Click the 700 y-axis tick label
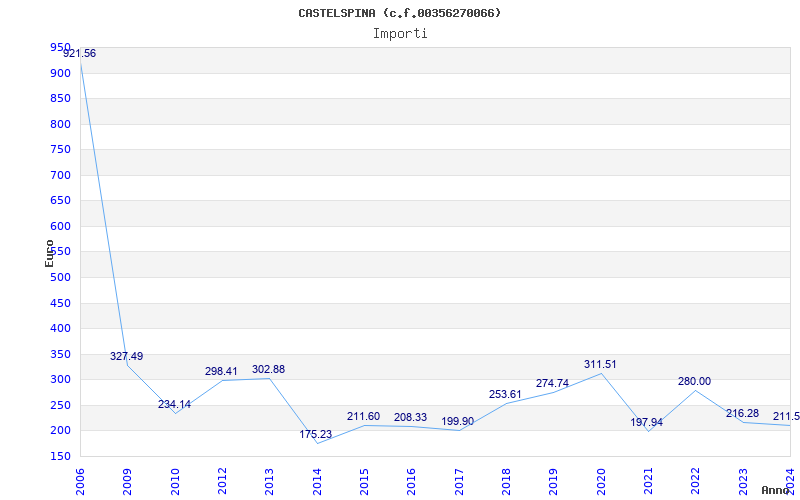 [60, 176]
